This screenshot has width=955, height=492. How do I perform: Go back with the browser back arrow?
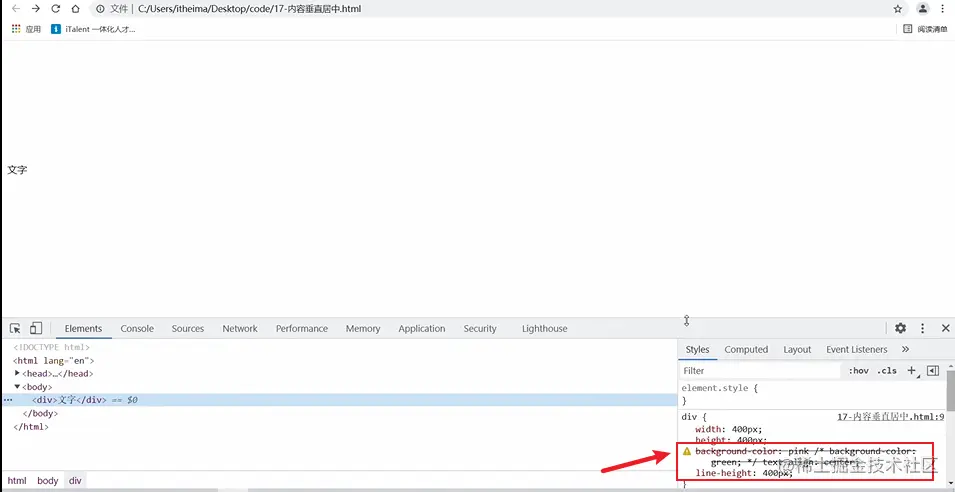16,9
